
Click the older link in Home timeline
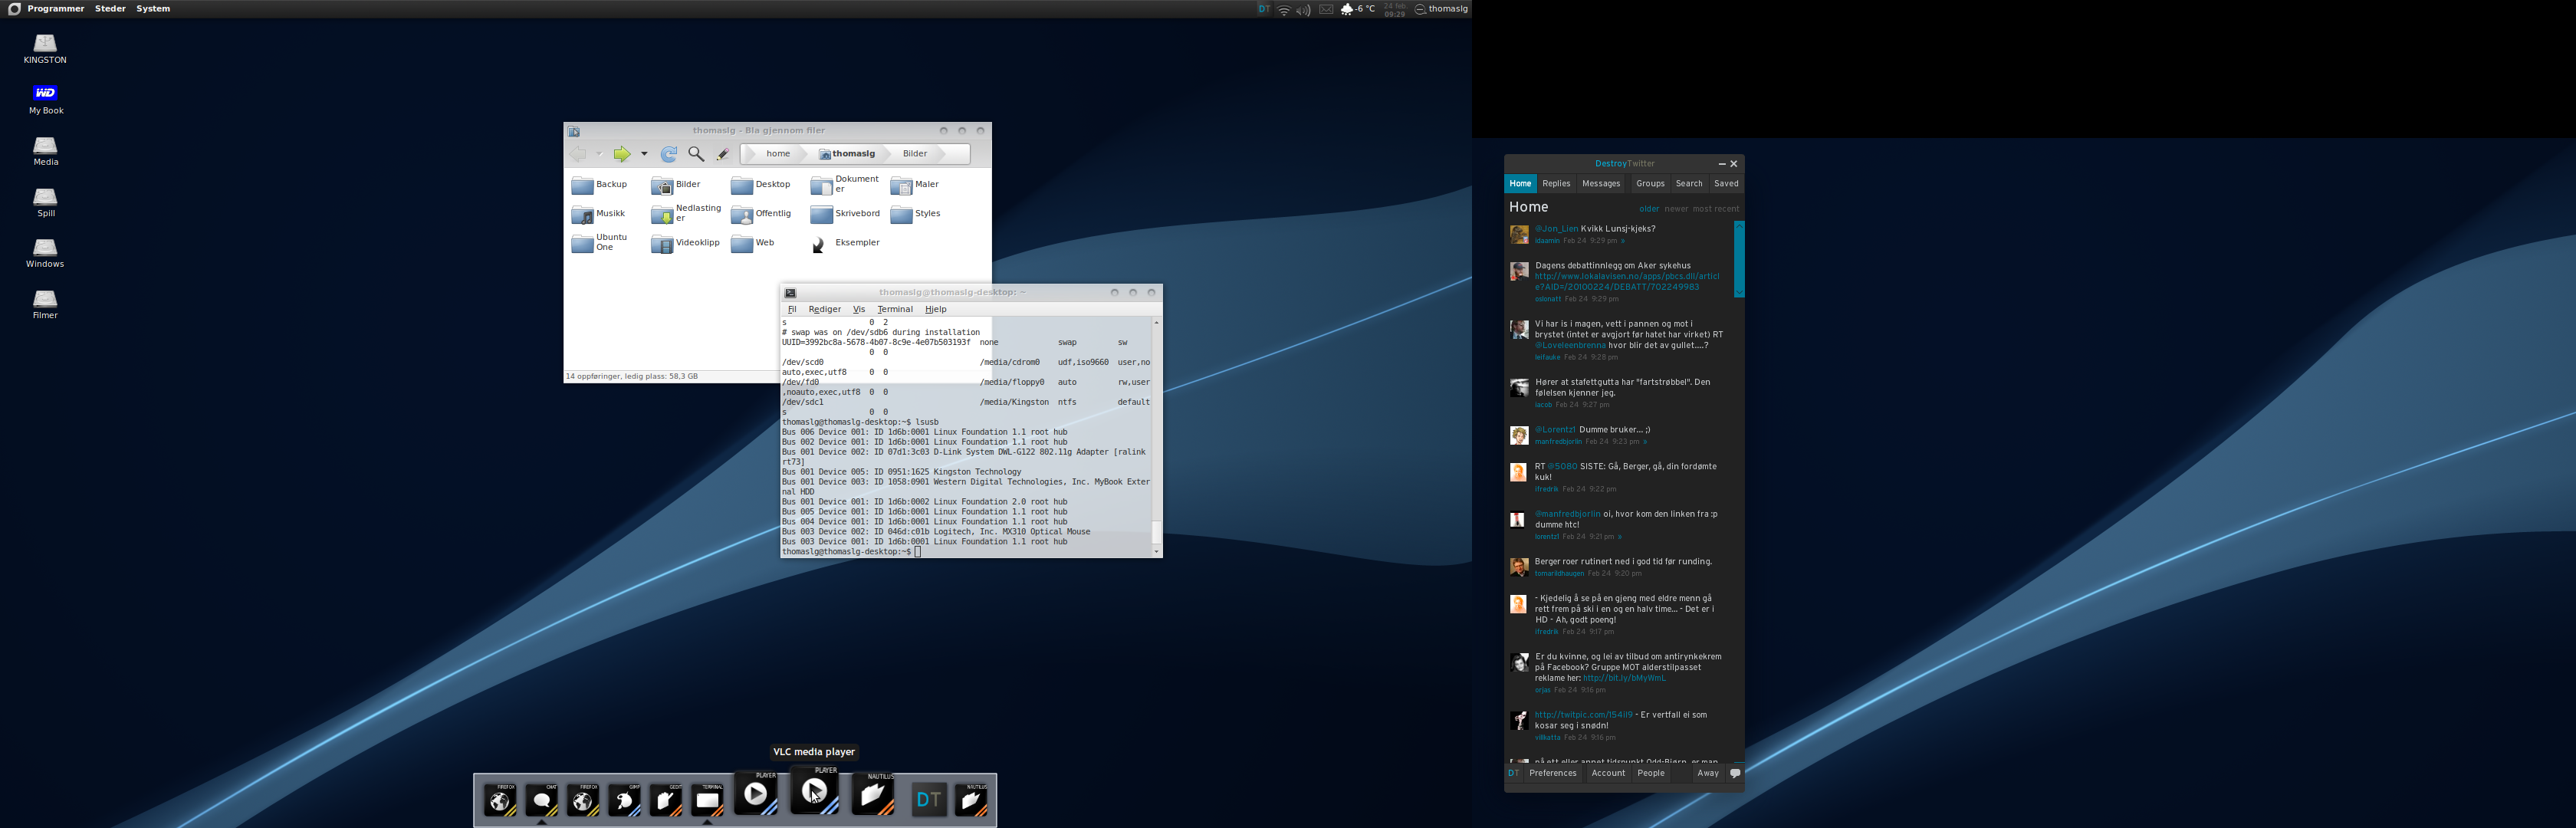point(1649,209)
